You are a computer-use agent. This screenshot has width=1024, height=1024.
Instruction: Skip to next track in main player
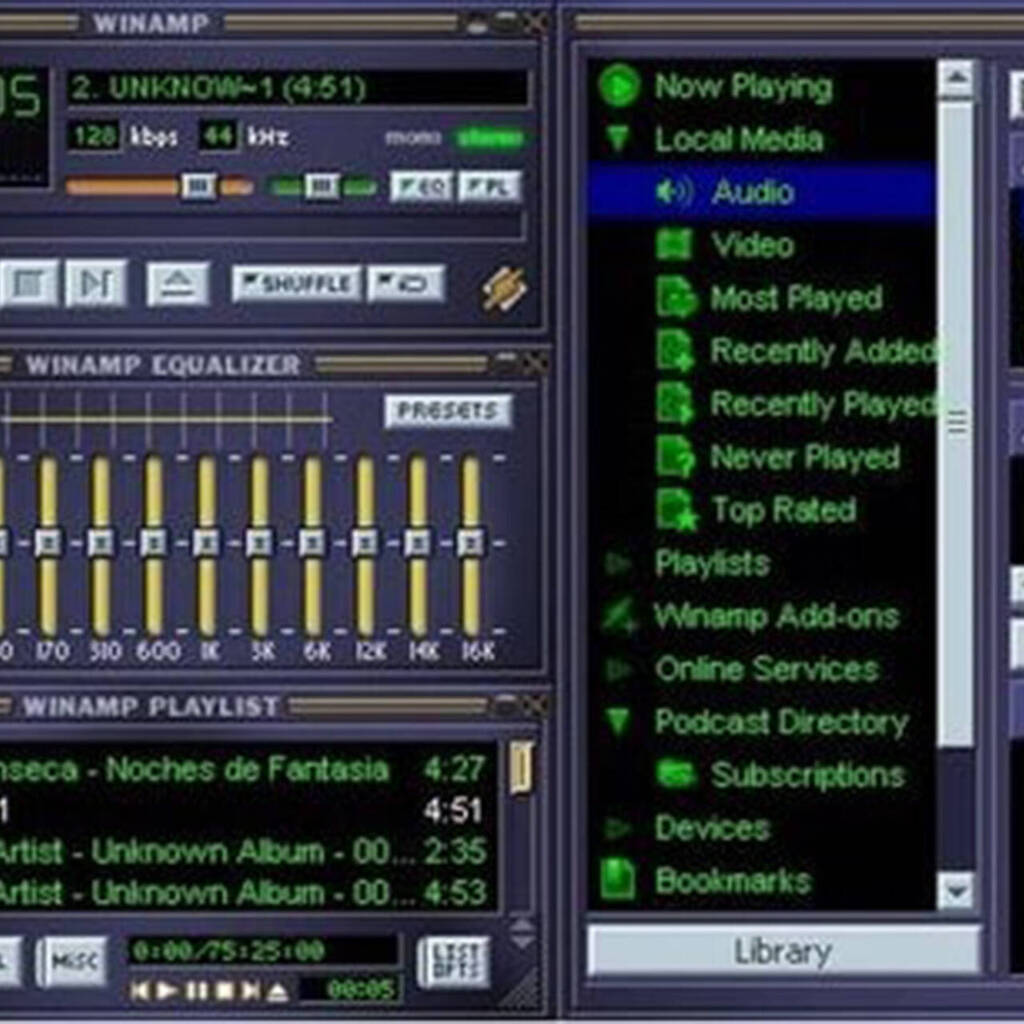click(95, 284)
